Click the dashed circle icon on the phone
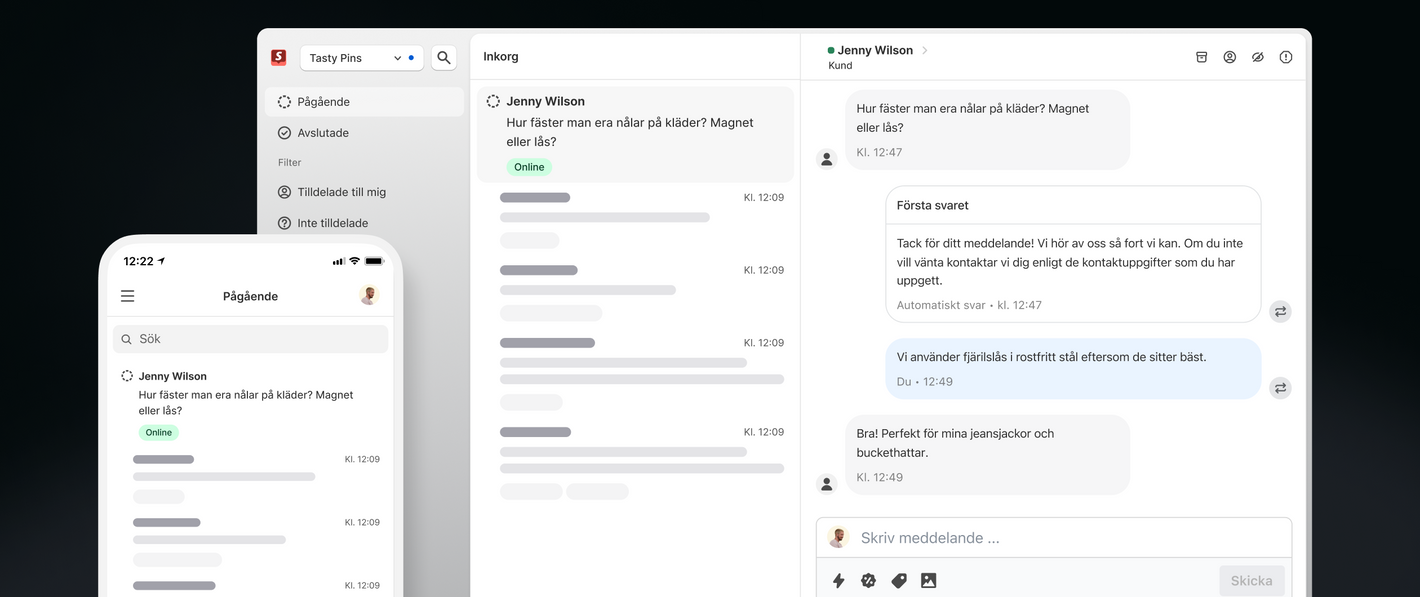Screen dimensions: 1420x597 tap(127, 376)
